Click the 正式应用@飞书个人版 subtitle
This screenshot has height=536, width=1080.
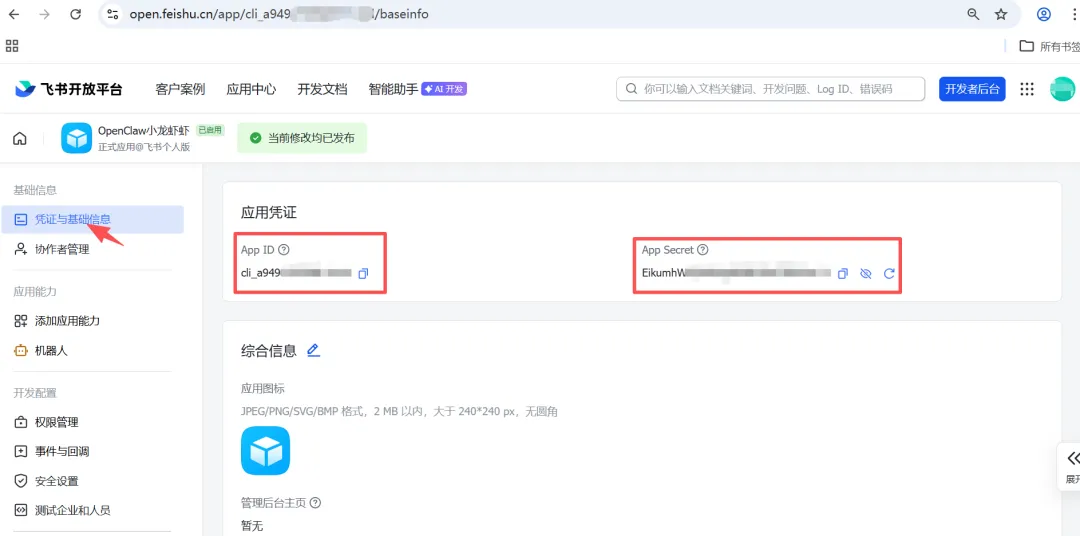pos(144,147)
